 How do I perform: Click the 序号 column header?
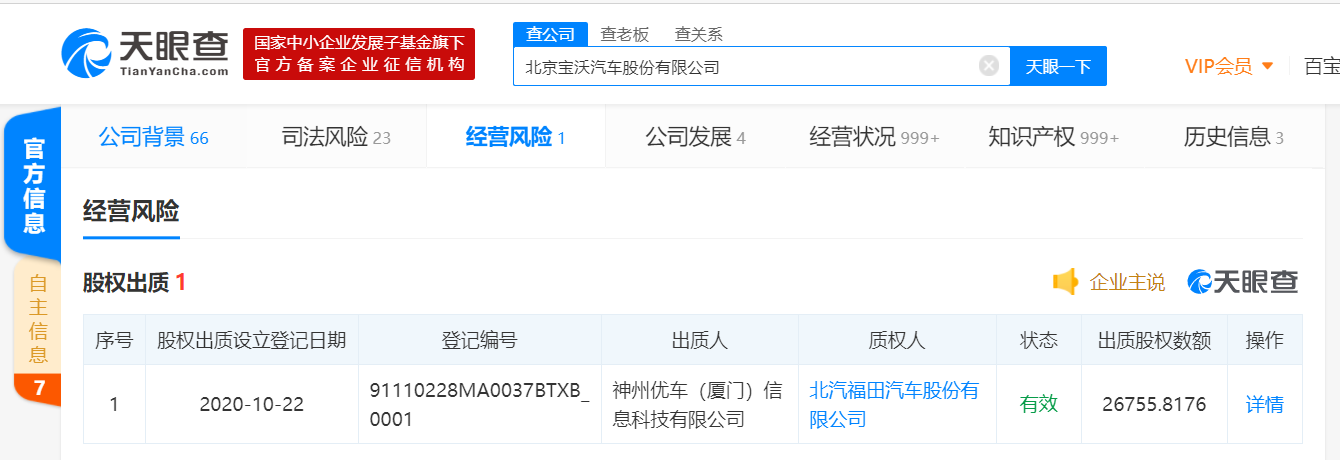pyautogui.click(x=114, y=340)
